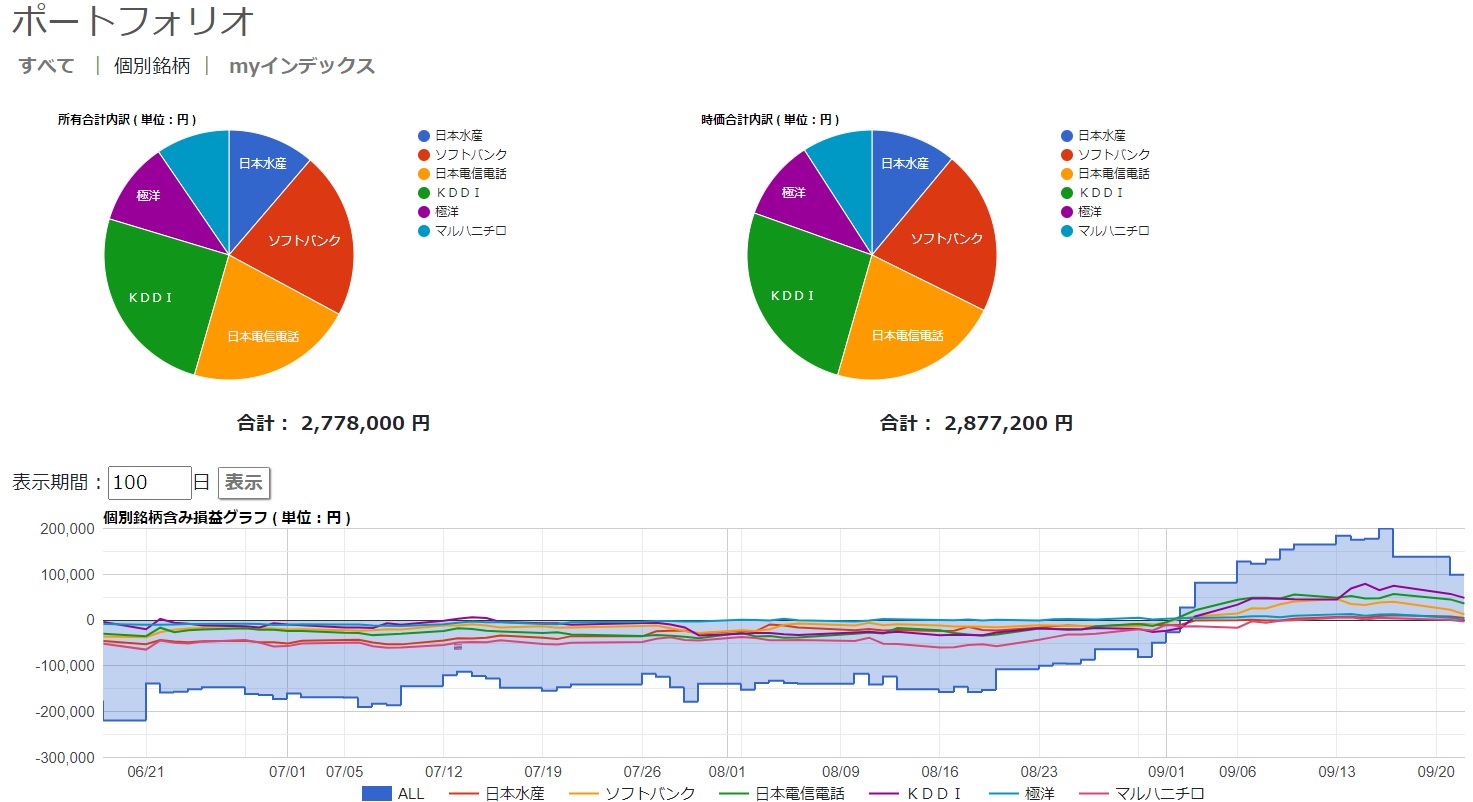Click マルハニチロ legend entry in left pie legend
Viewport: 1473px width, 802px height.
coord(462,231)
